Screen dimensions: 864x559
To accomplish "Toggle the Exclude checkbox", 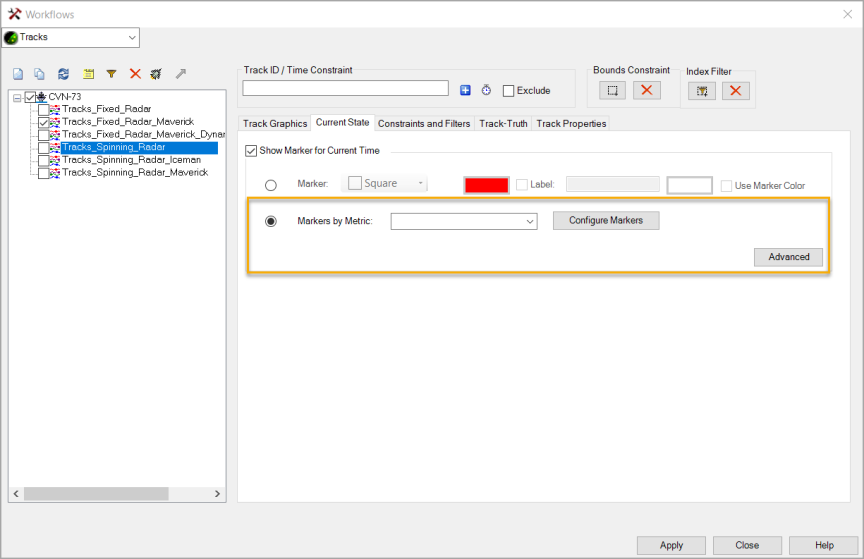I will (x=509, y=91).
